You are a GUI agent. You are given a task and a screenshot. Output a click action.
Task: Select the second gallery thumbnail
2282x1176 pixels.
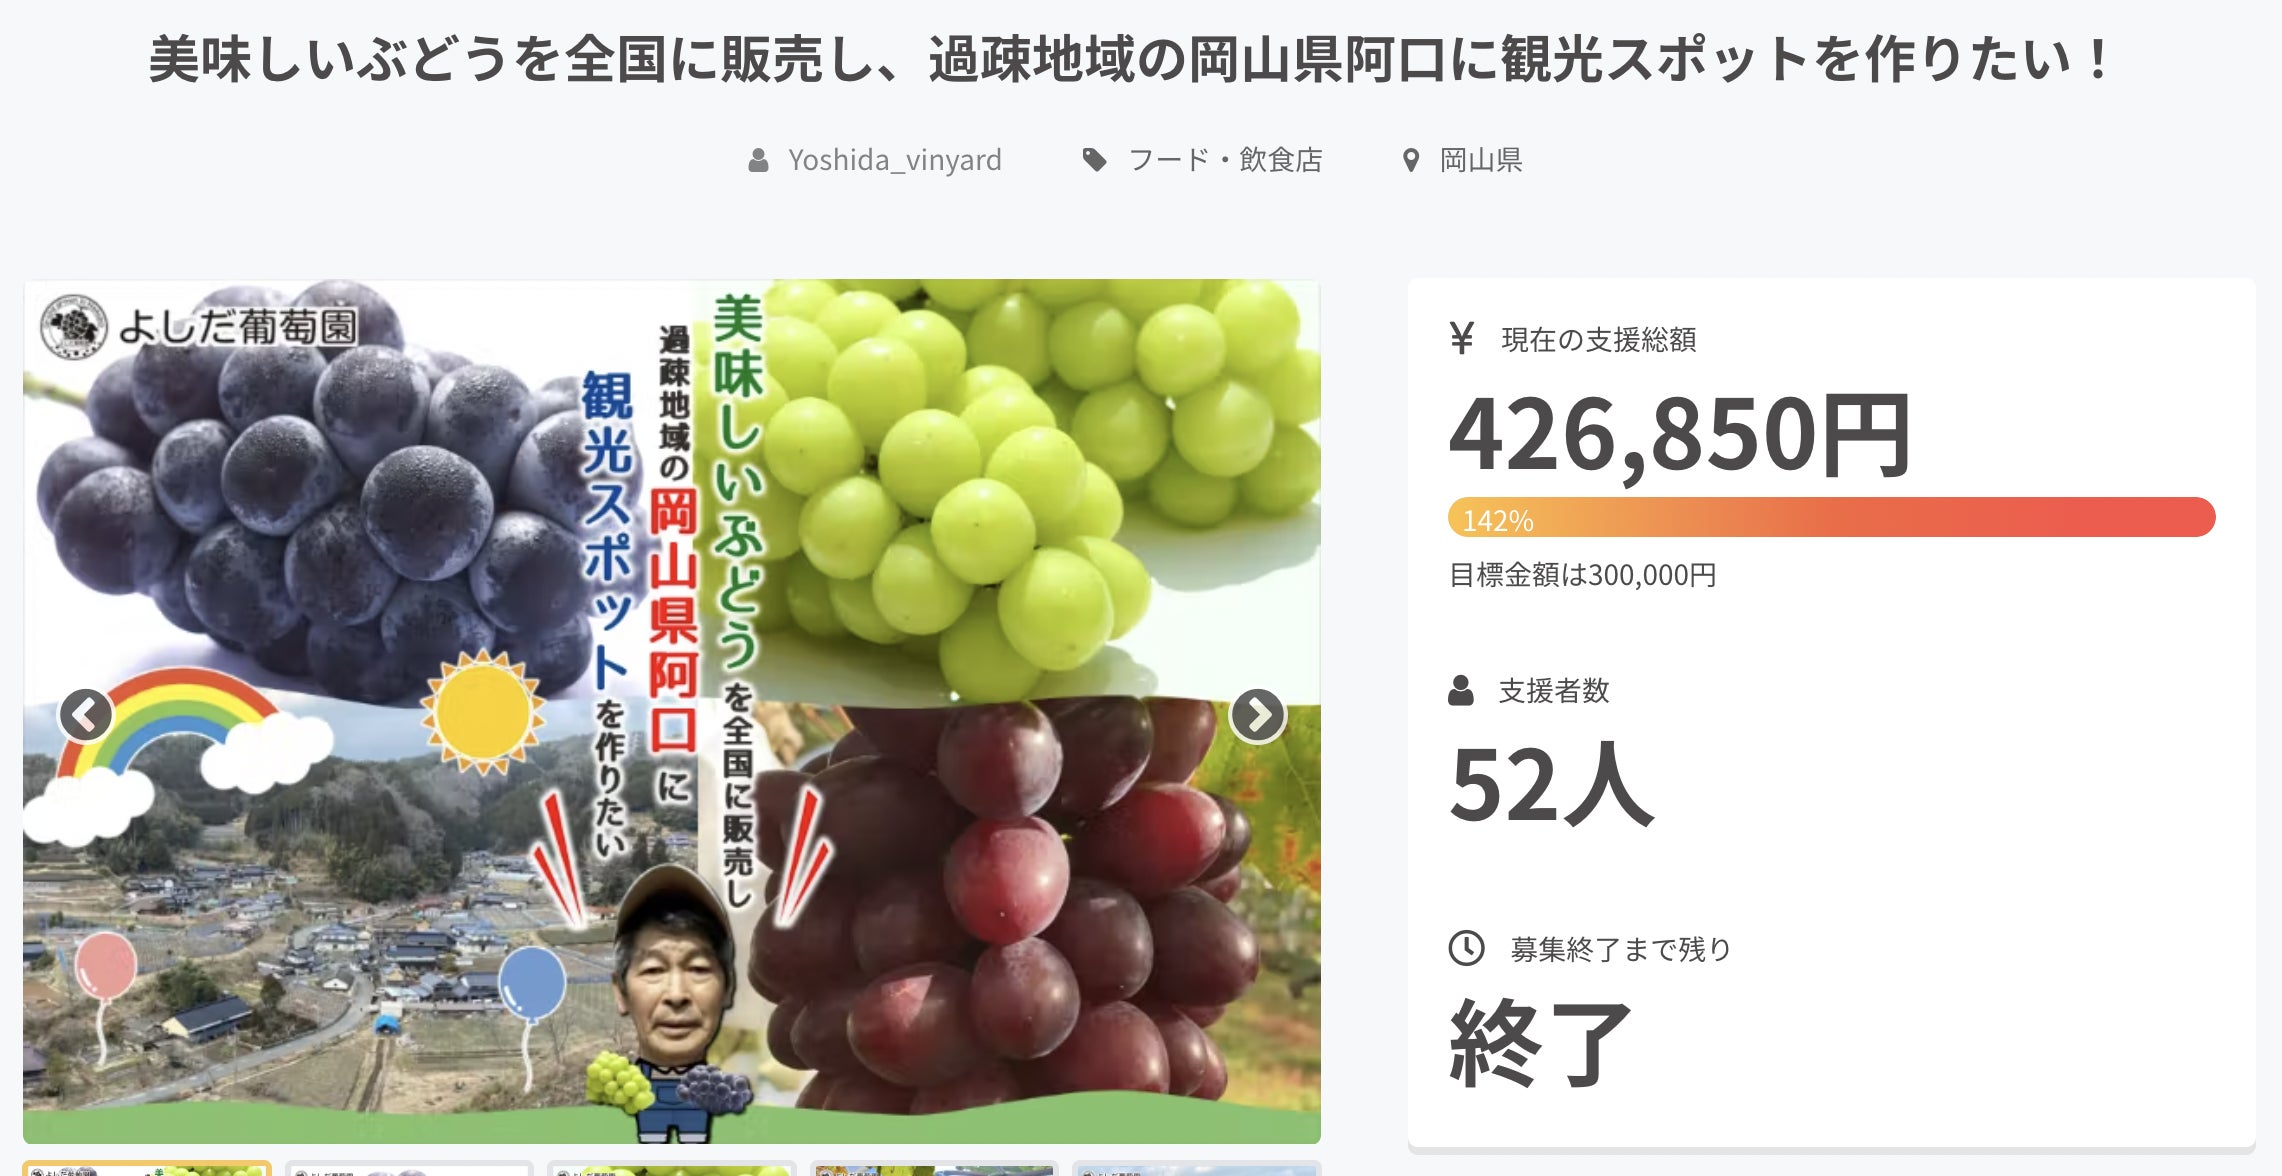coord(409,1168)
